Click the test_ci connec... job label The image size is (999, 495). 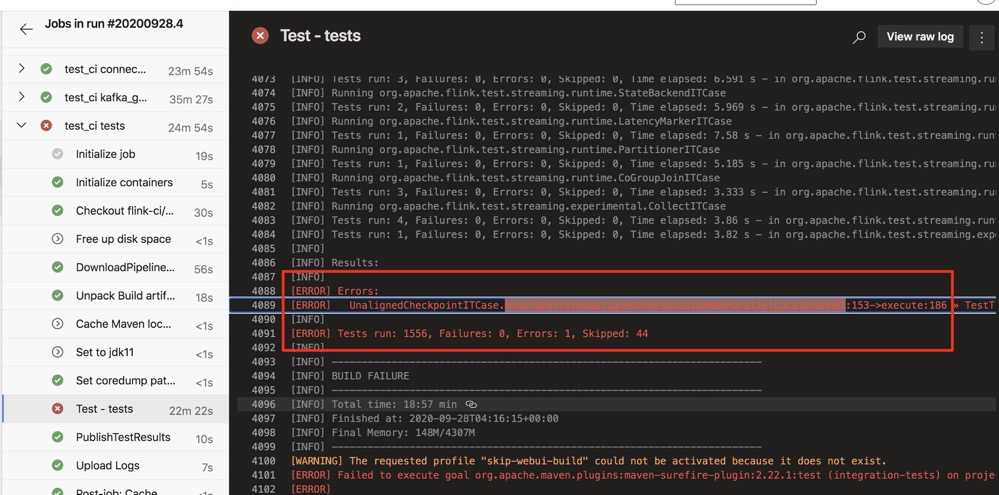click(104, 69)
